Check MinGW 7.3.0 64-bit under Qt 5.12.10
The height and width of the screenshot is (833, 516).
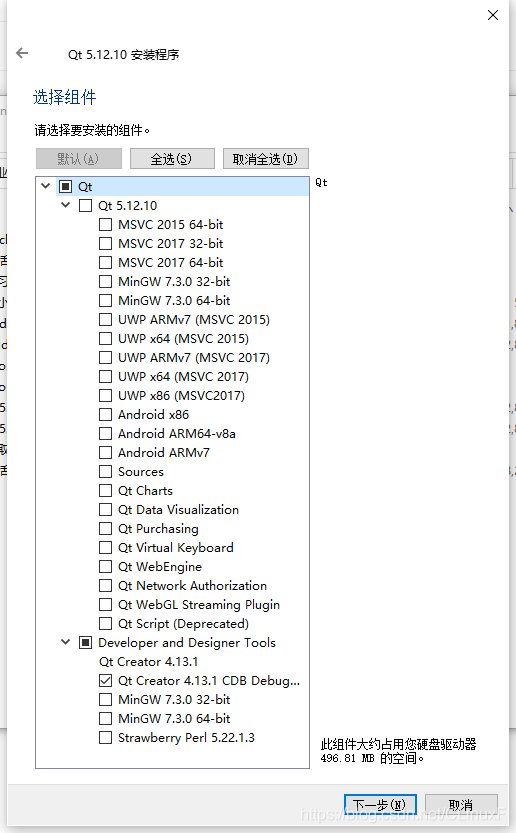click(x=106, y=301)
